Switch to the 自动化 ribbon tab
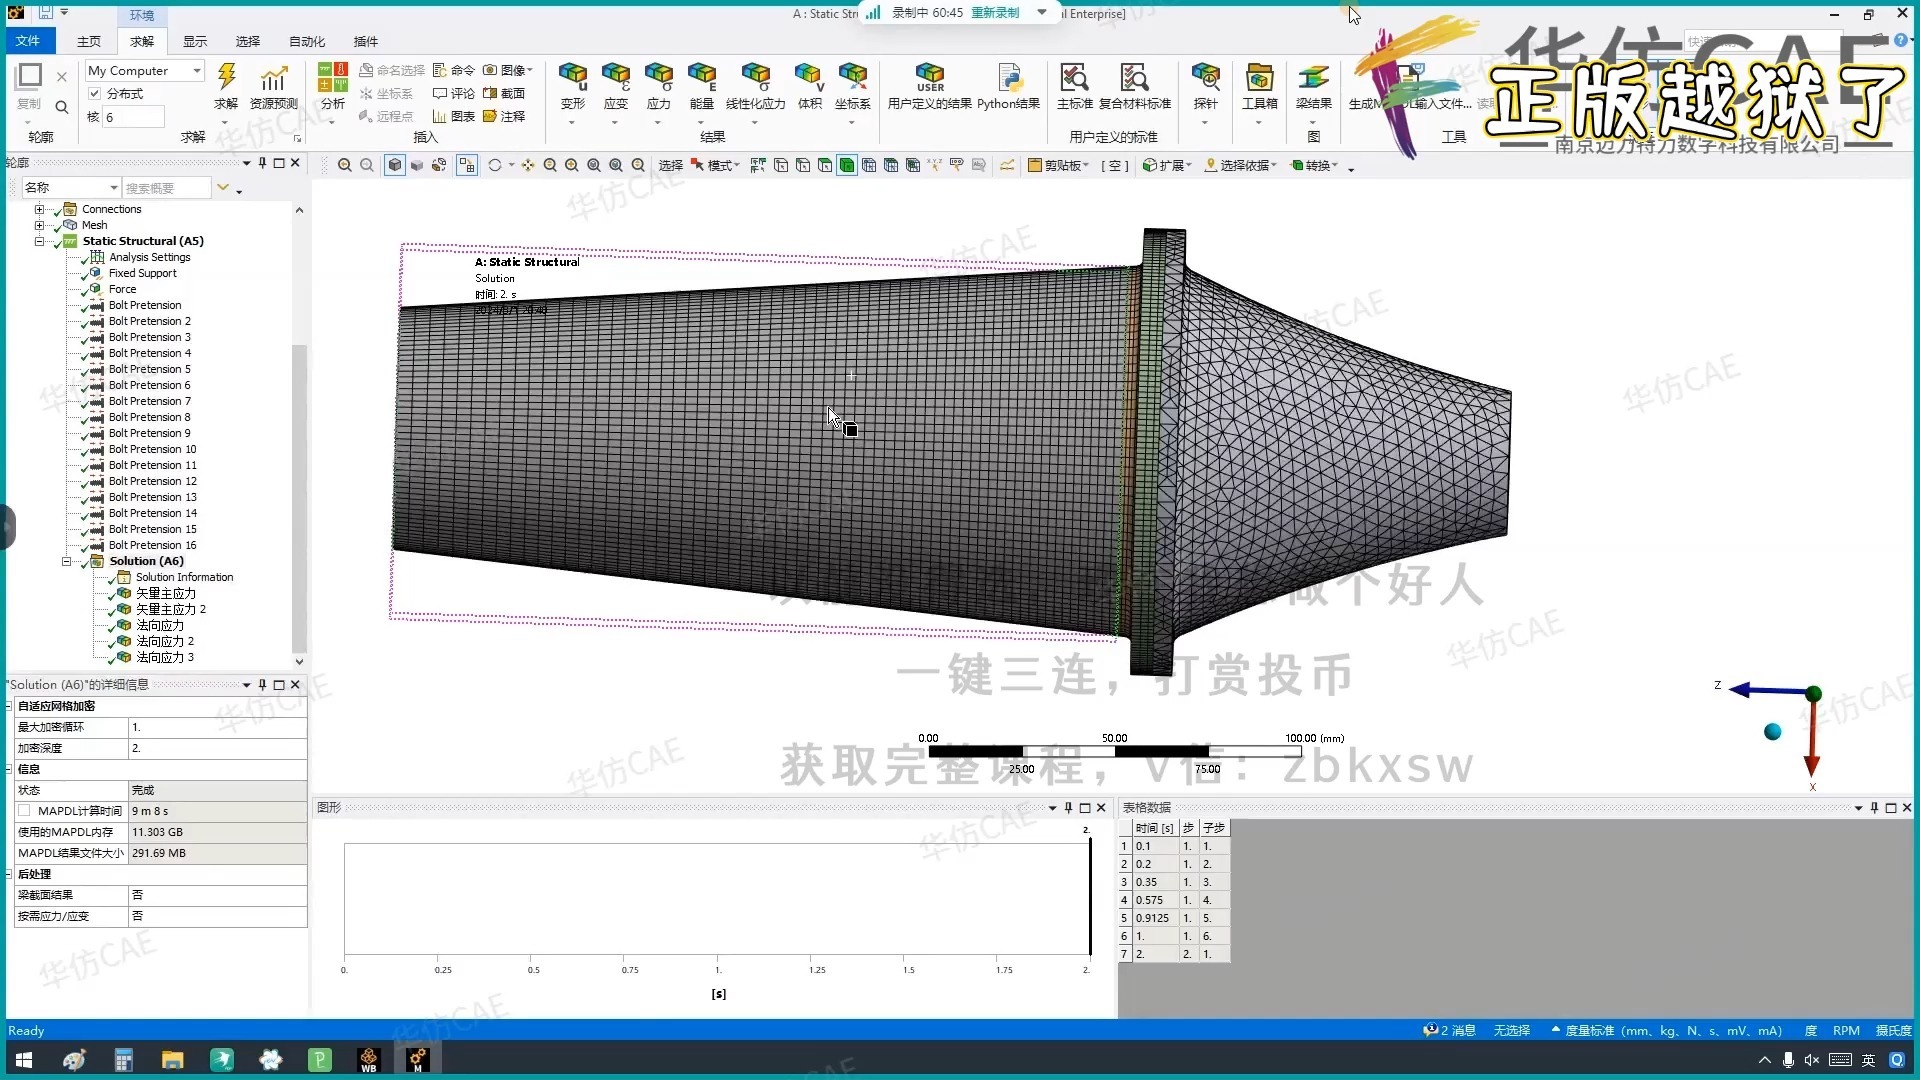This screenshot has height=1080, width=1920. (307, 41)
